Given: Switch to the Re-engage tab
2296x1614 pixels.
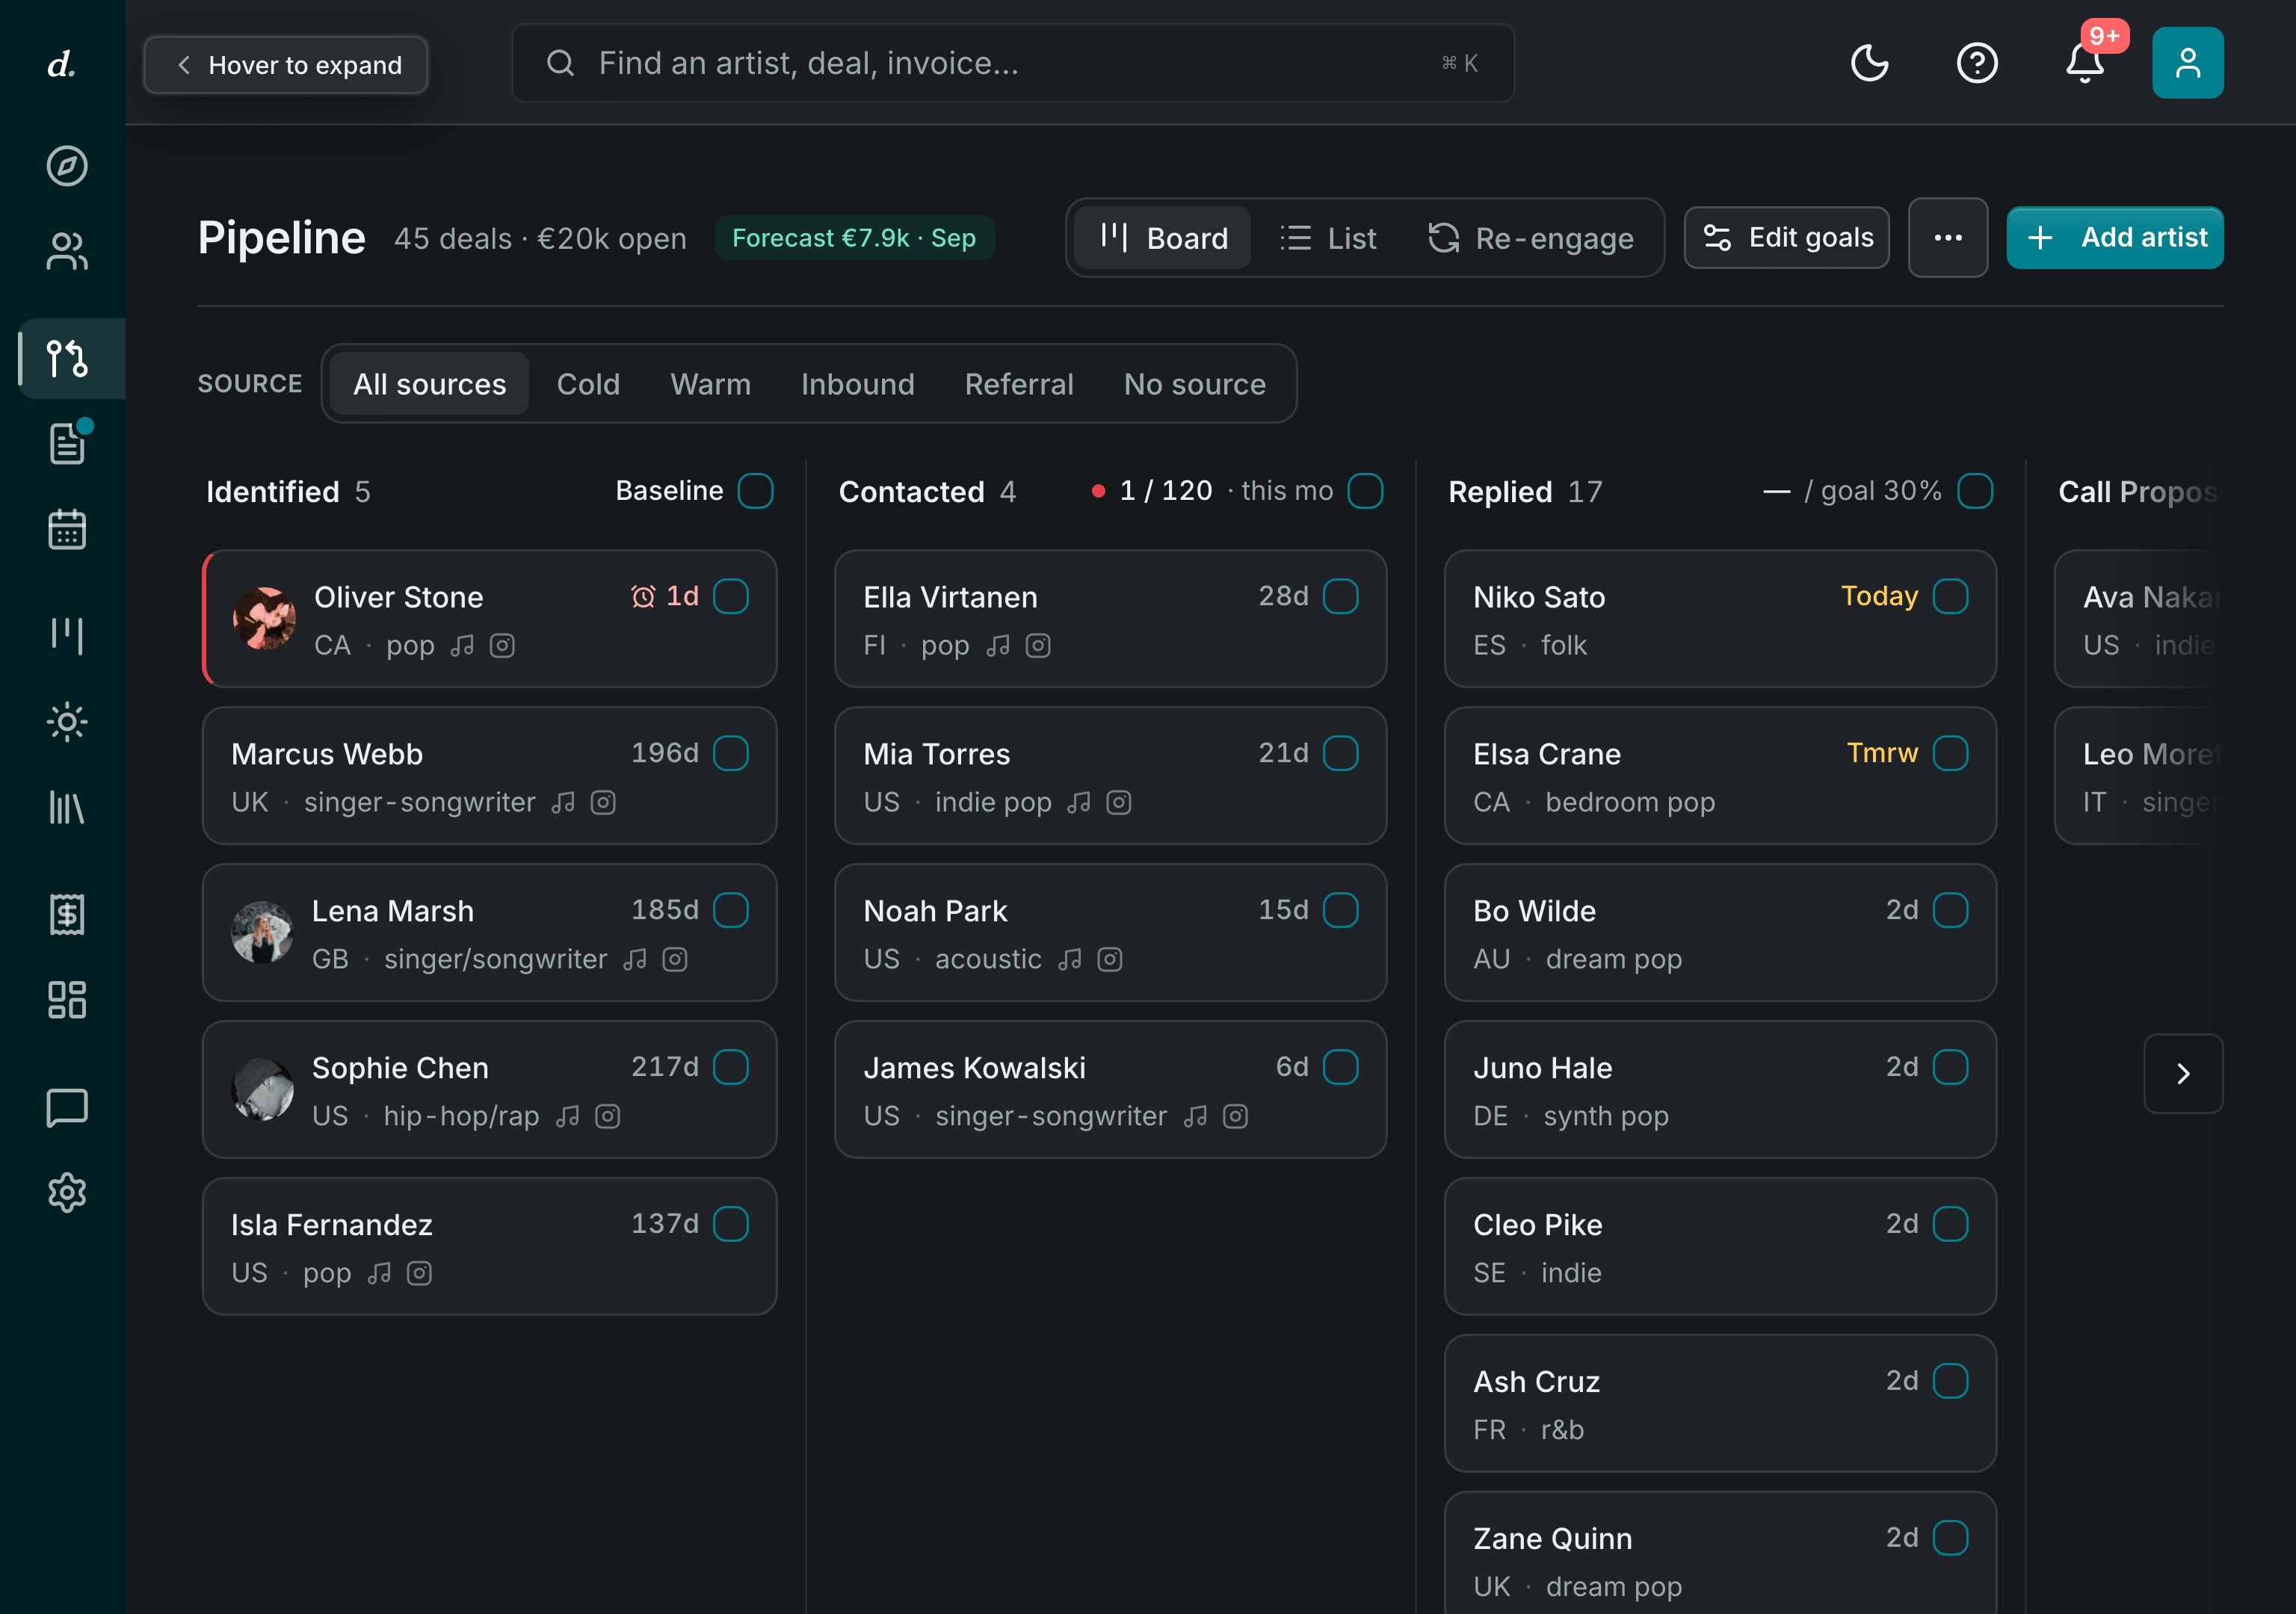Looking at the screenshot, I should pos(1531,238).
